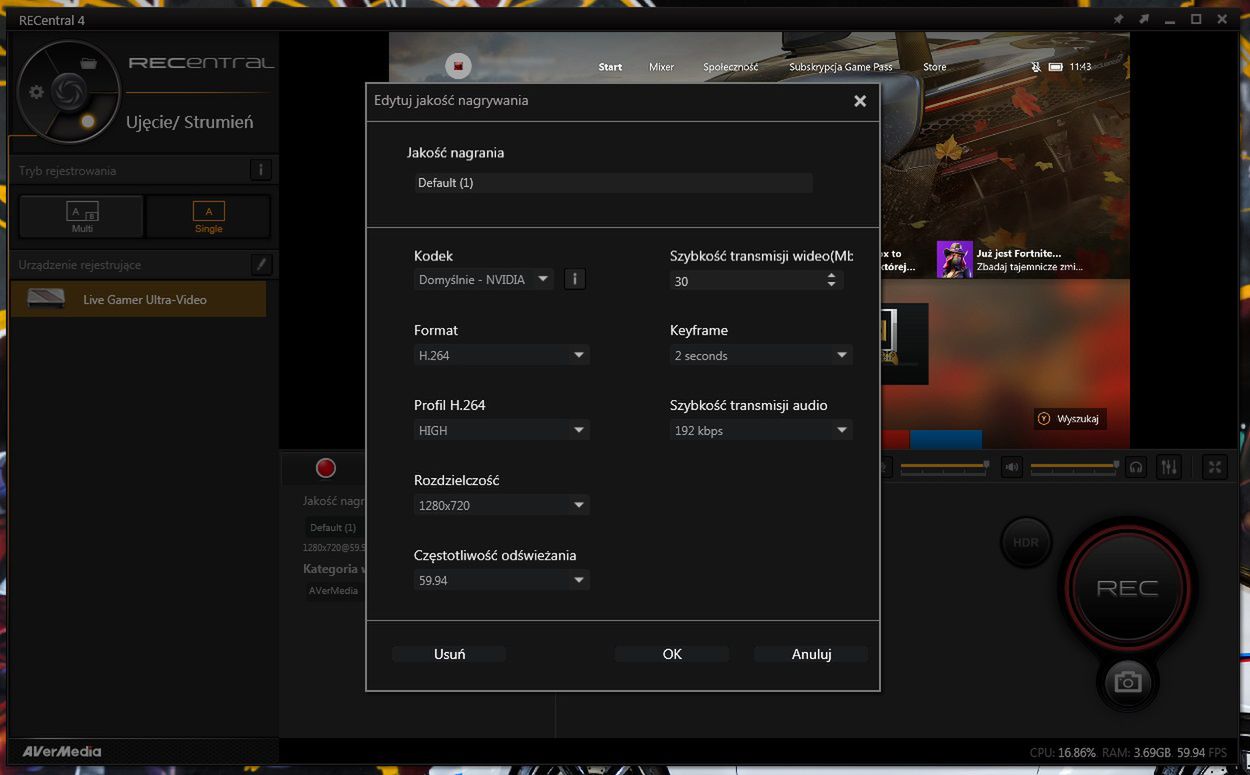Confirm with the OK button
1250x775 pixels.
coord(672,654)
